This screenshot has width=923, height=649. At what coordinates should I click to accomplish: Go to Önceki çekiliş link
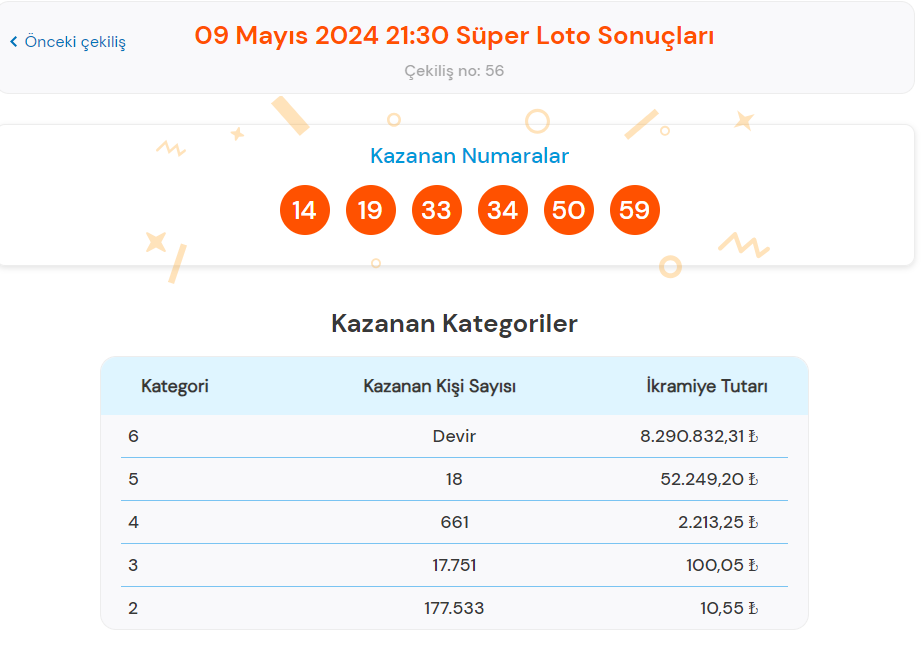(68, 42)
